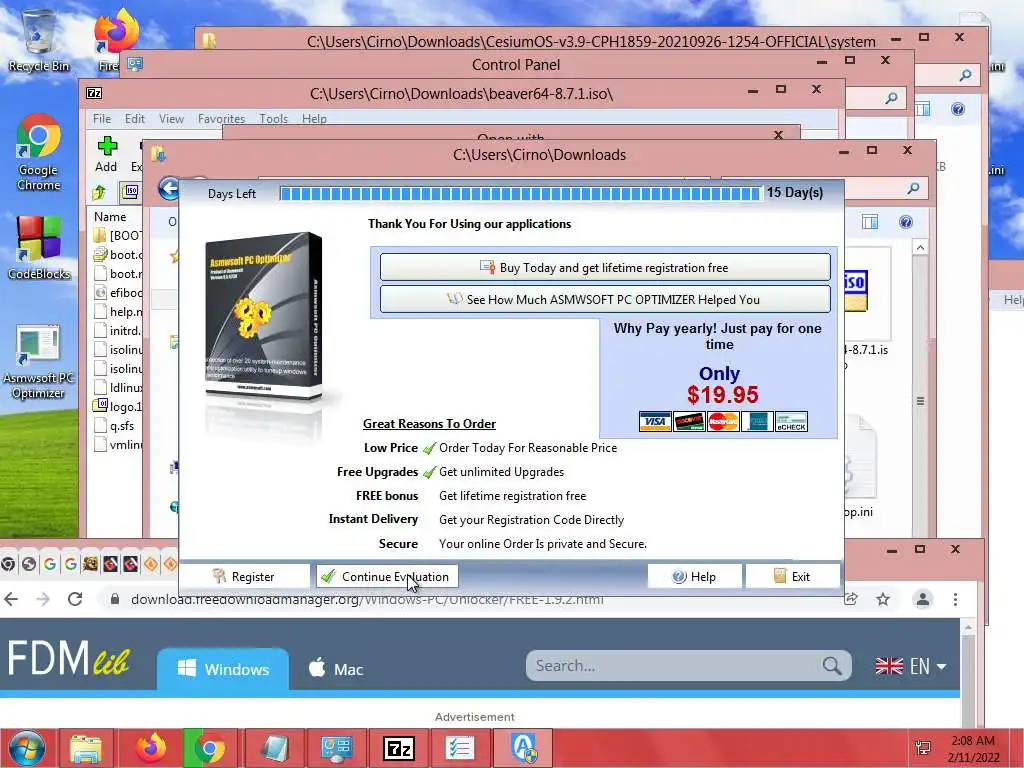Open Control Panel taskbar icon
Image resolution: width=1024 pixels, height=768 pixels.
coord(336,748)
